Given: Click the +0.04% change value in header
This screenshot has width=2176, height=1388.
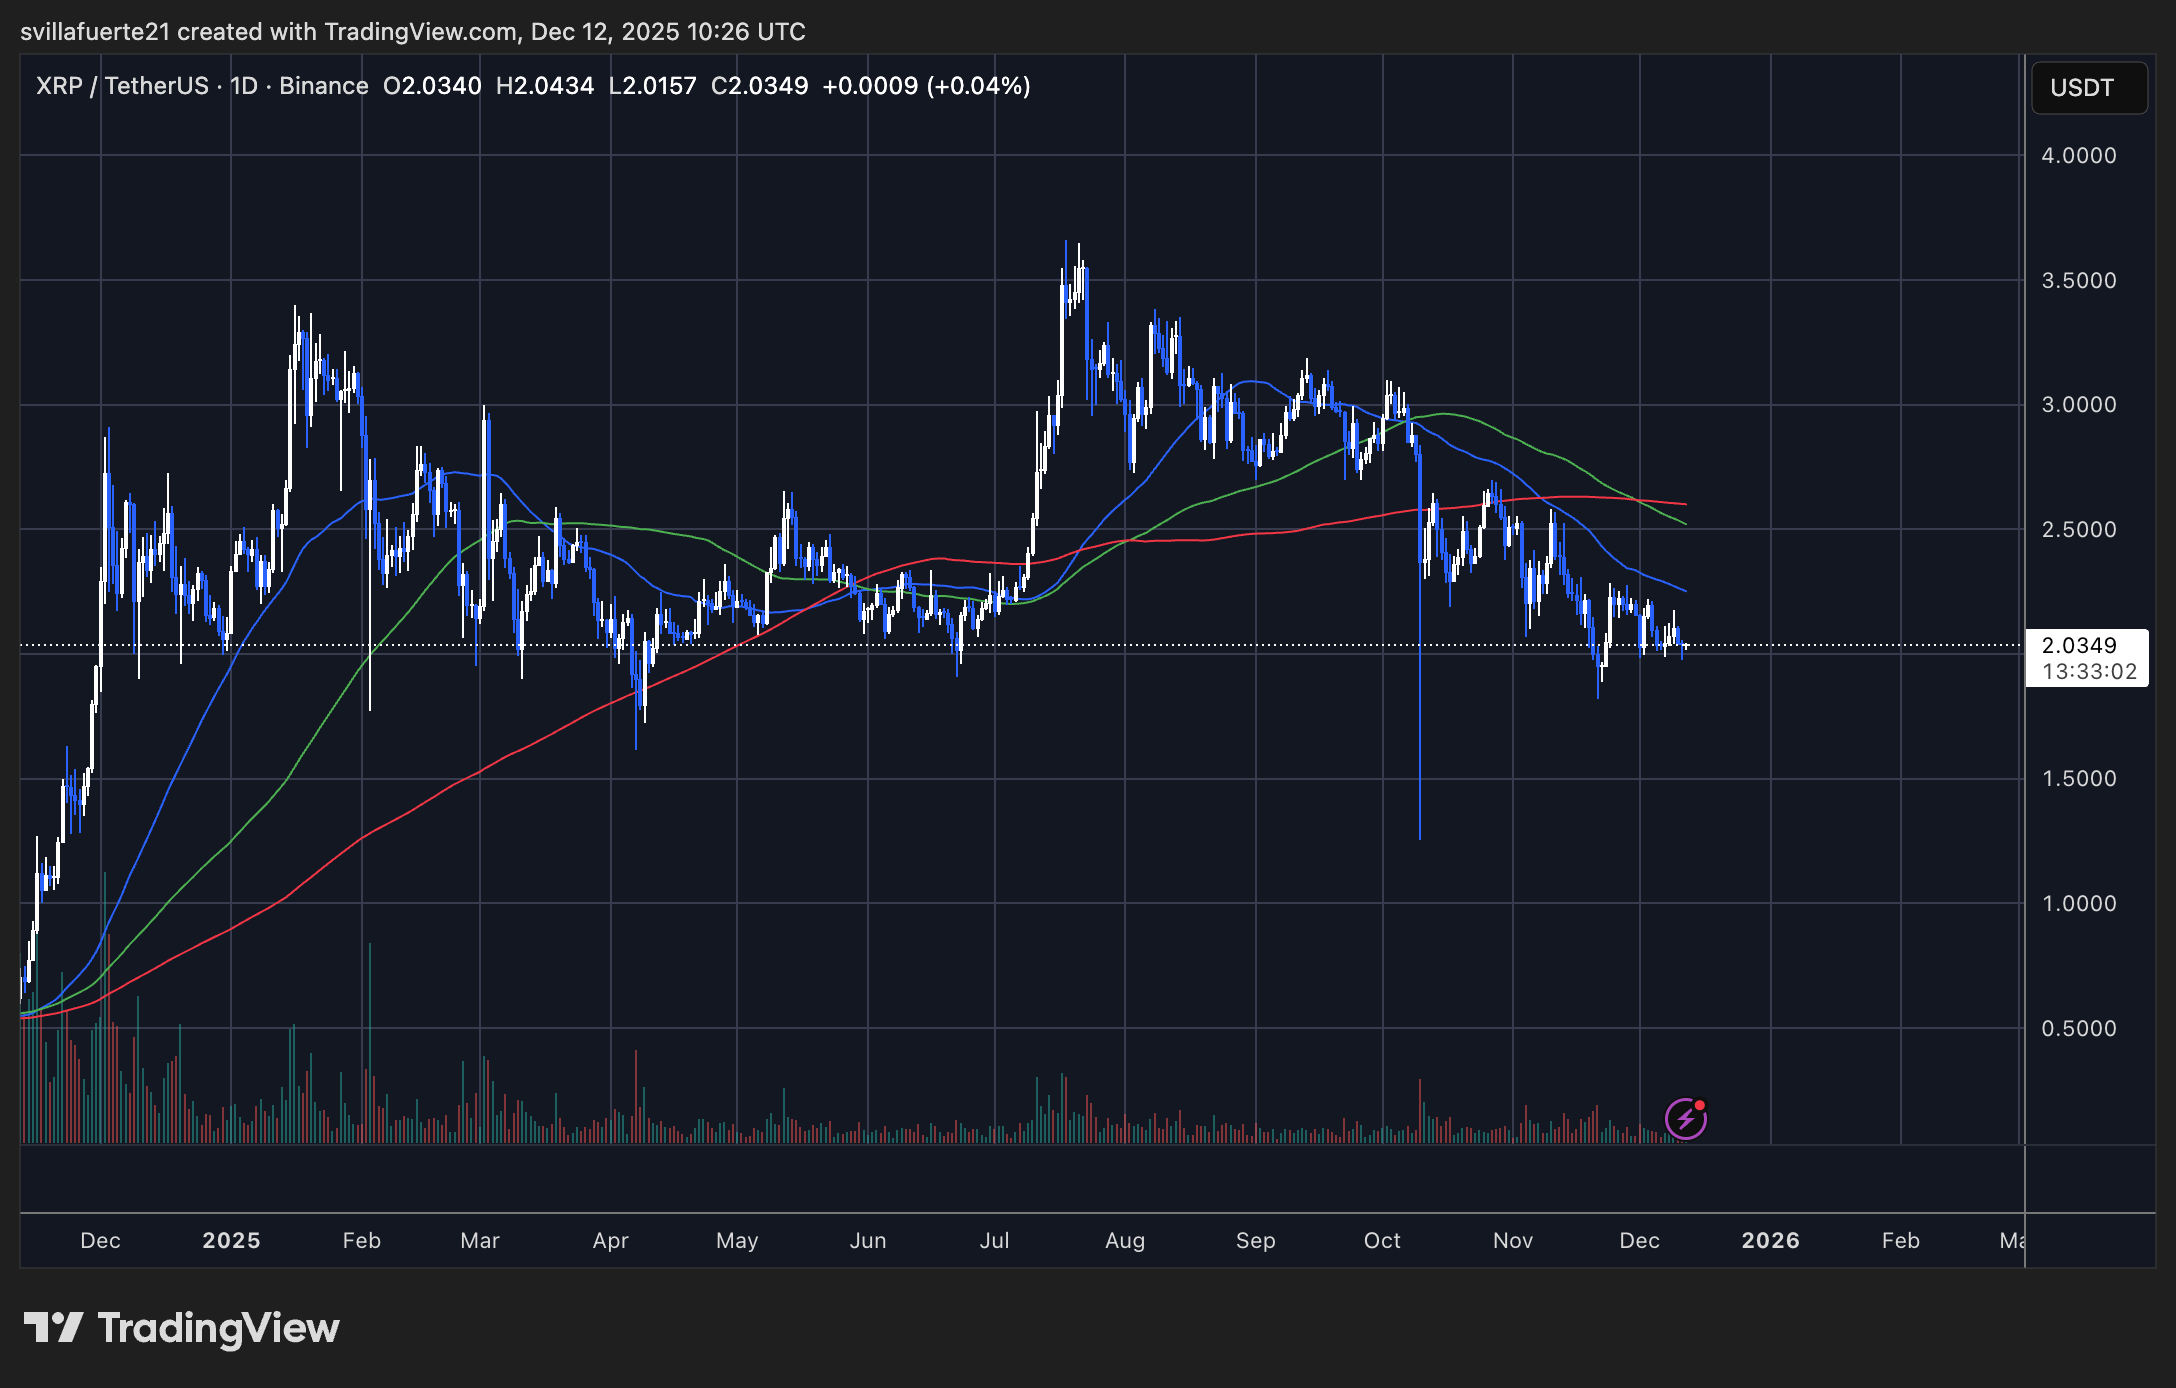Looking at the screenshot, I should [x=978, y=86].
